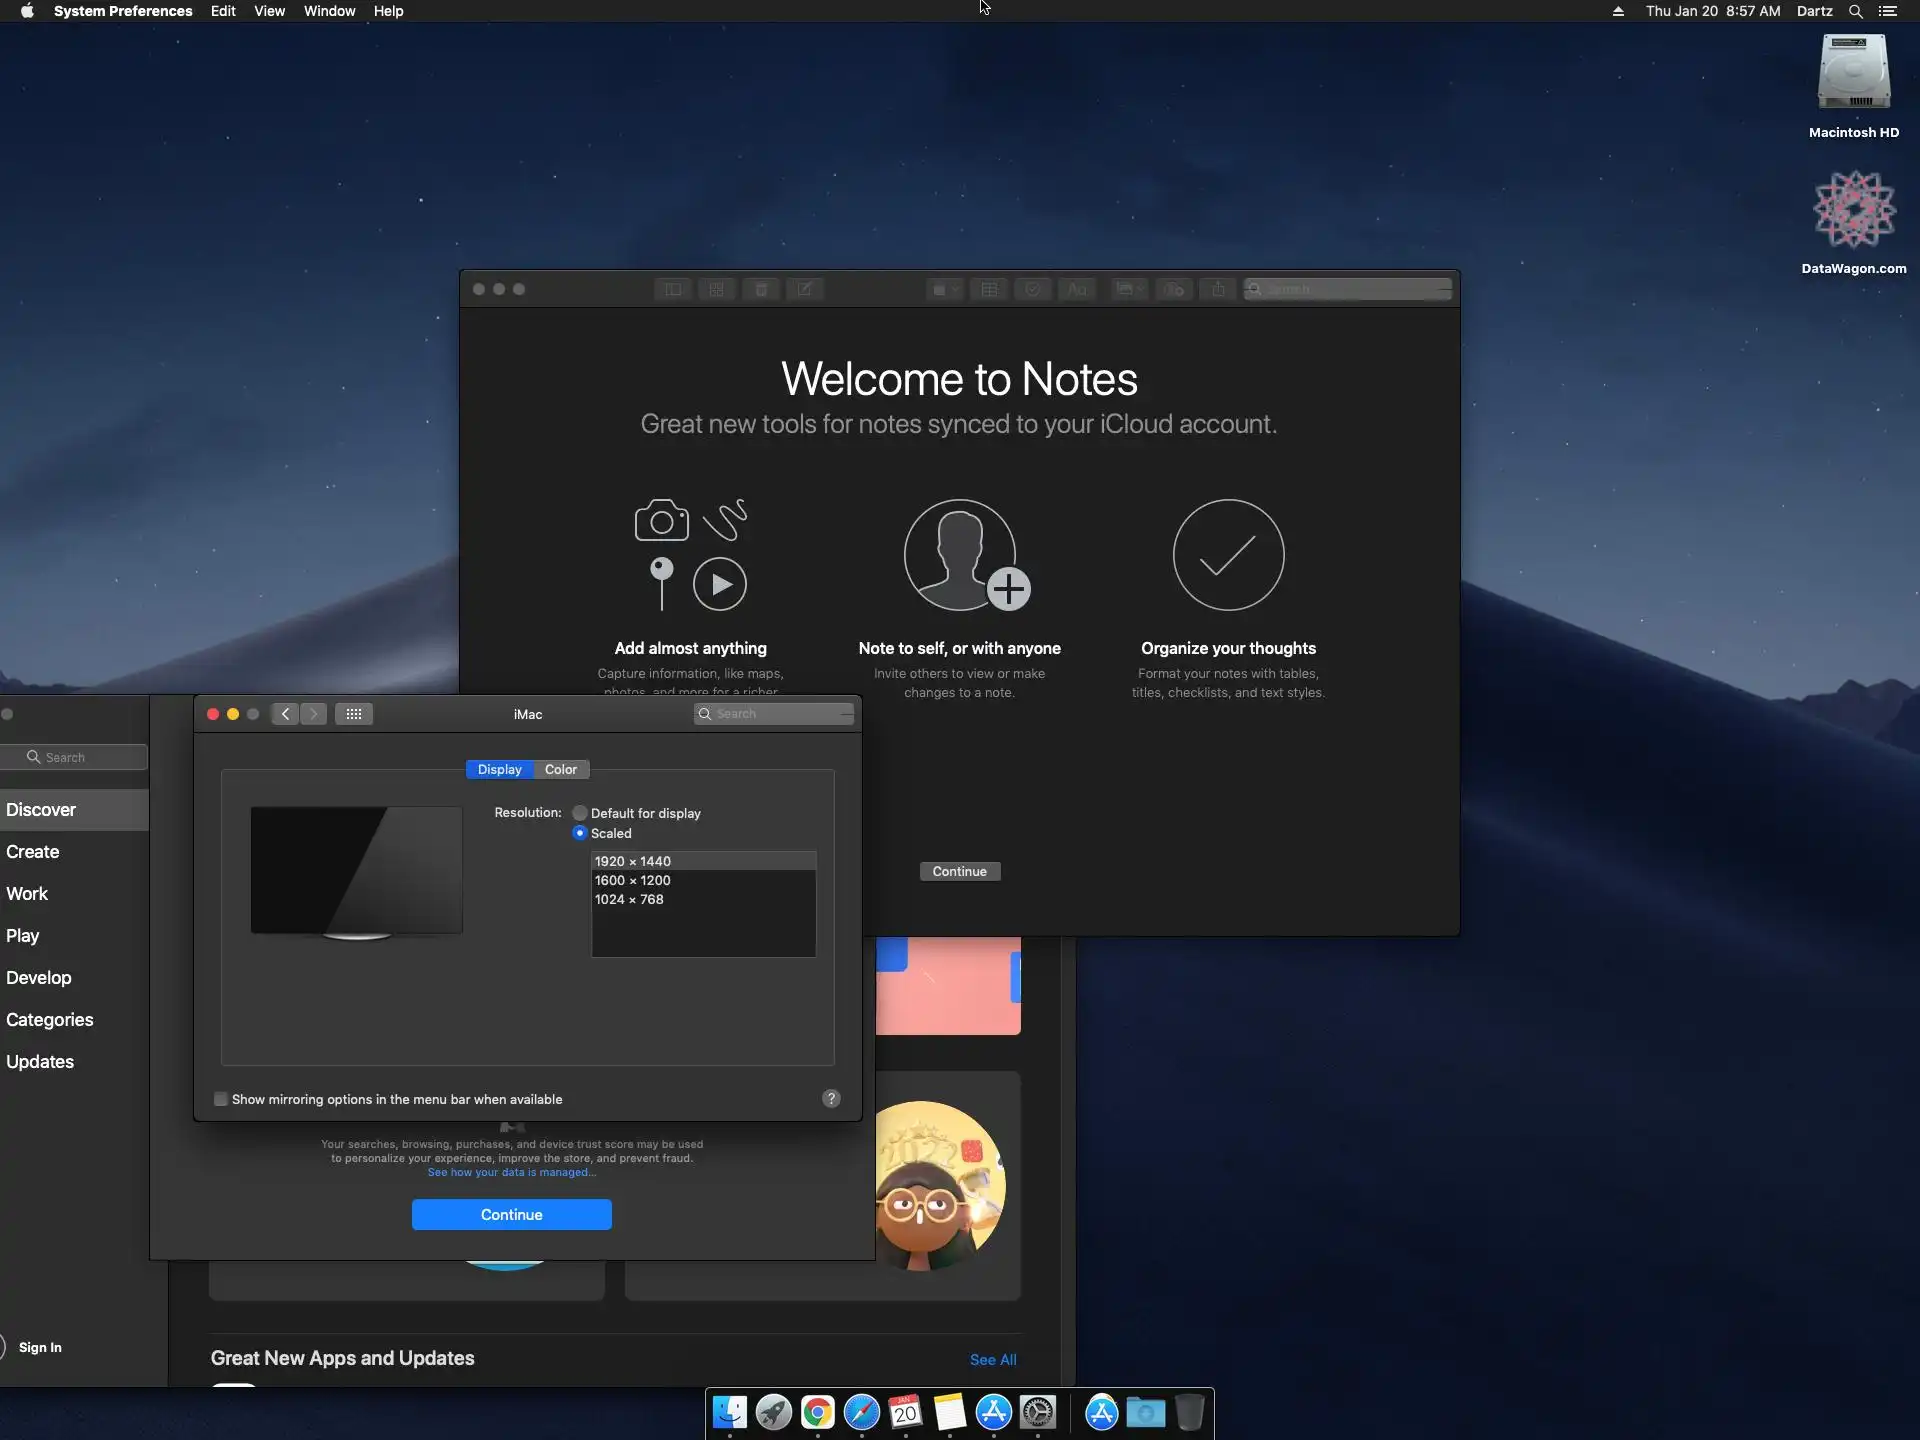Go back with the left chevron button
Viewport: 1920px width, 1440px height.
click(x=286, y=714)
